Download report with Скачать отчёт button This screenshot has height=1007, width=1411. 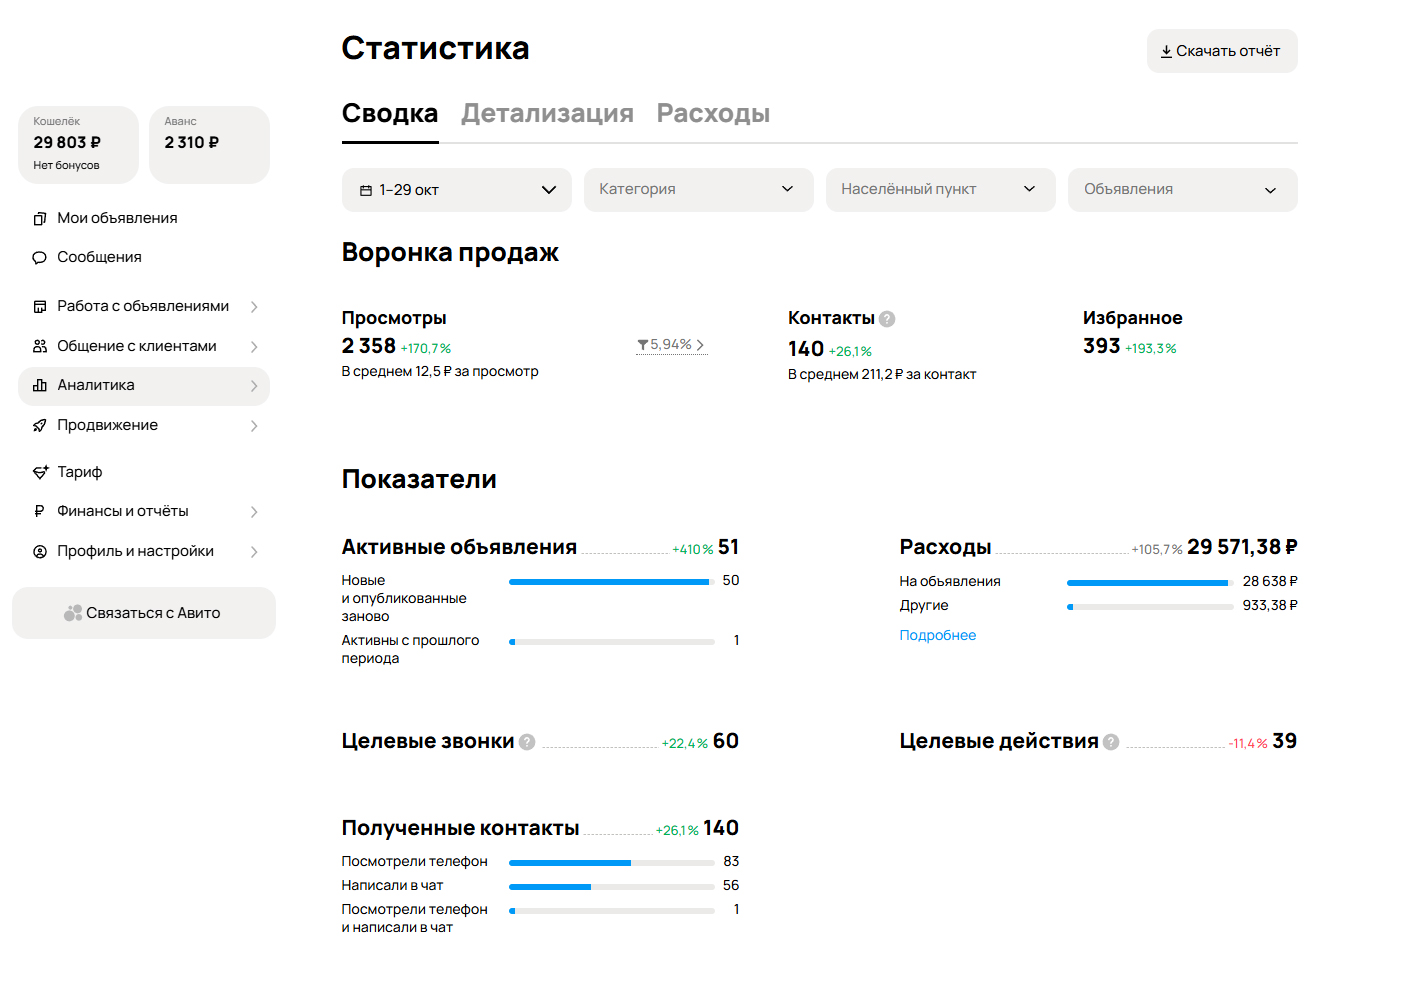click(1222, 51)
